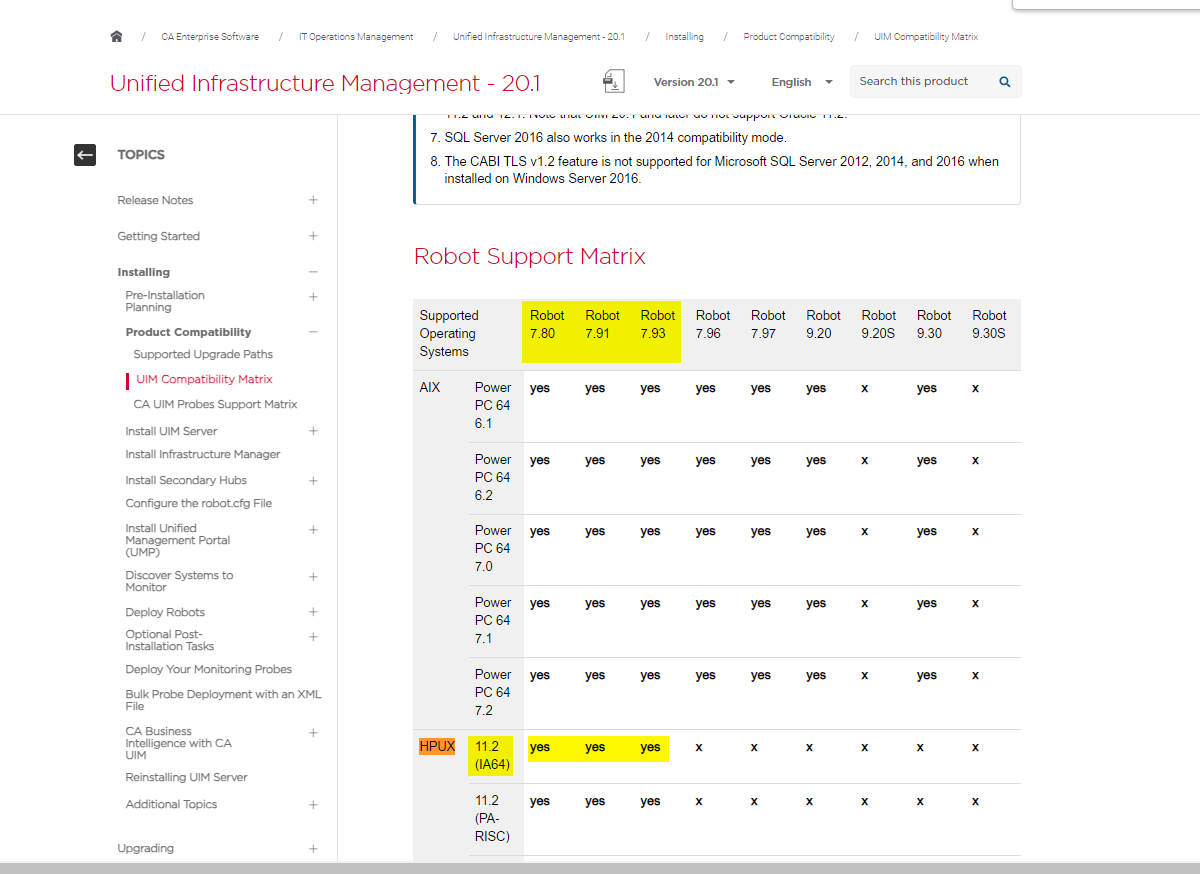The height and width of the screenshot is (874, 1200).
Task: Collapse the Product Compatibility subsection
Action: [x=313, y=332]
